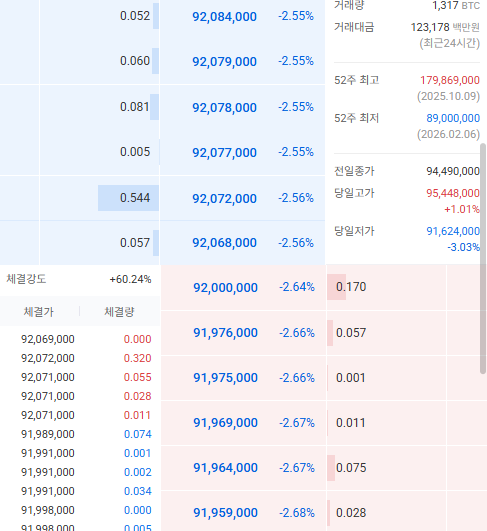This screenshot has height=531, width=487.
Task: Click the 체결가 column header
Action: [x=39, y=312]
